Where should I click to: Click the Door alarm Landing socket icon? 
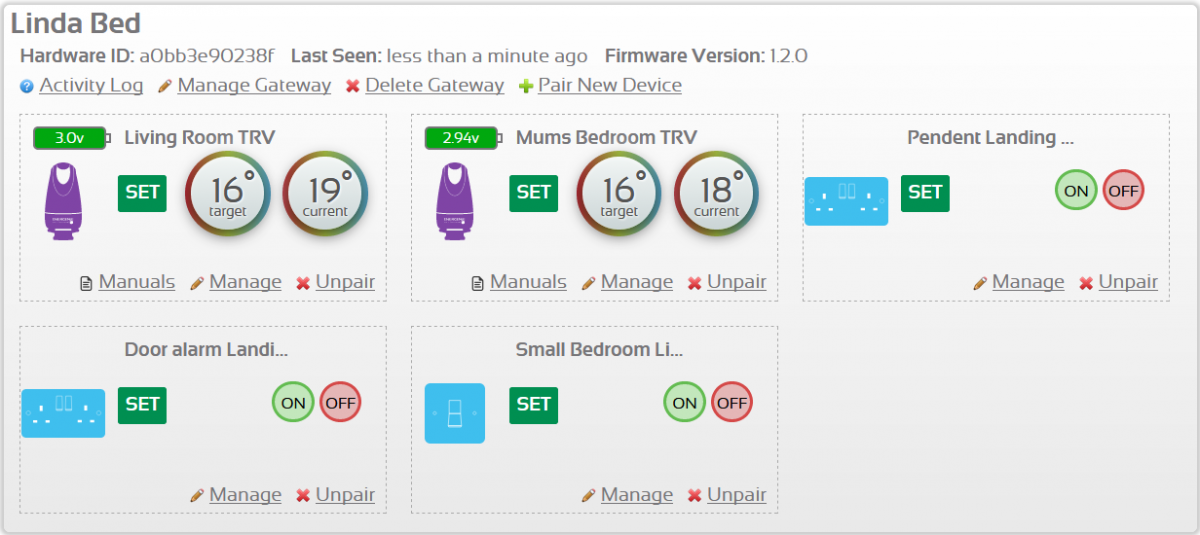point(63,413)
